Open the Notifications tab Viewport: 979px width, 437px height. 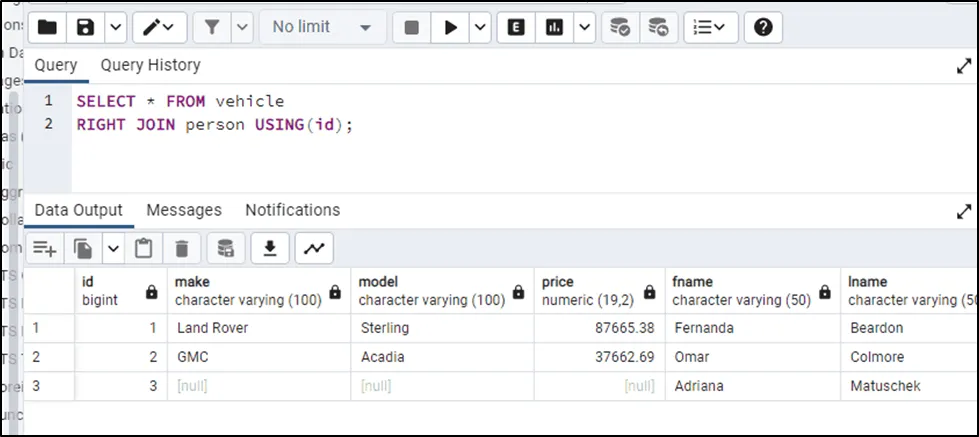coord(292,210)
